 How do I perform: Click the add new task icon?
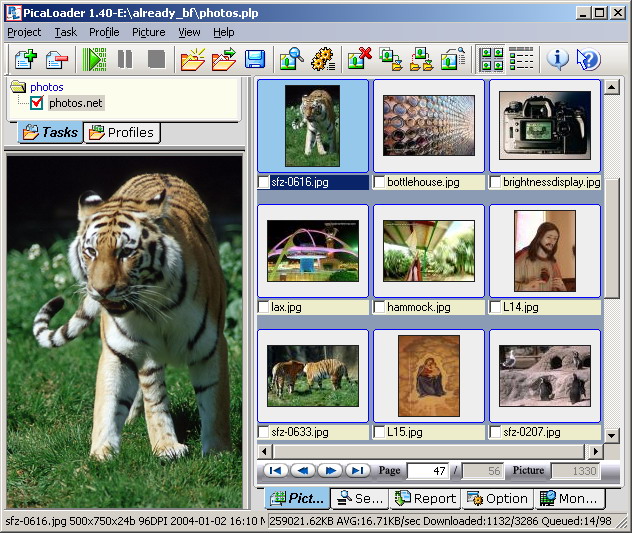coord(24,59)
